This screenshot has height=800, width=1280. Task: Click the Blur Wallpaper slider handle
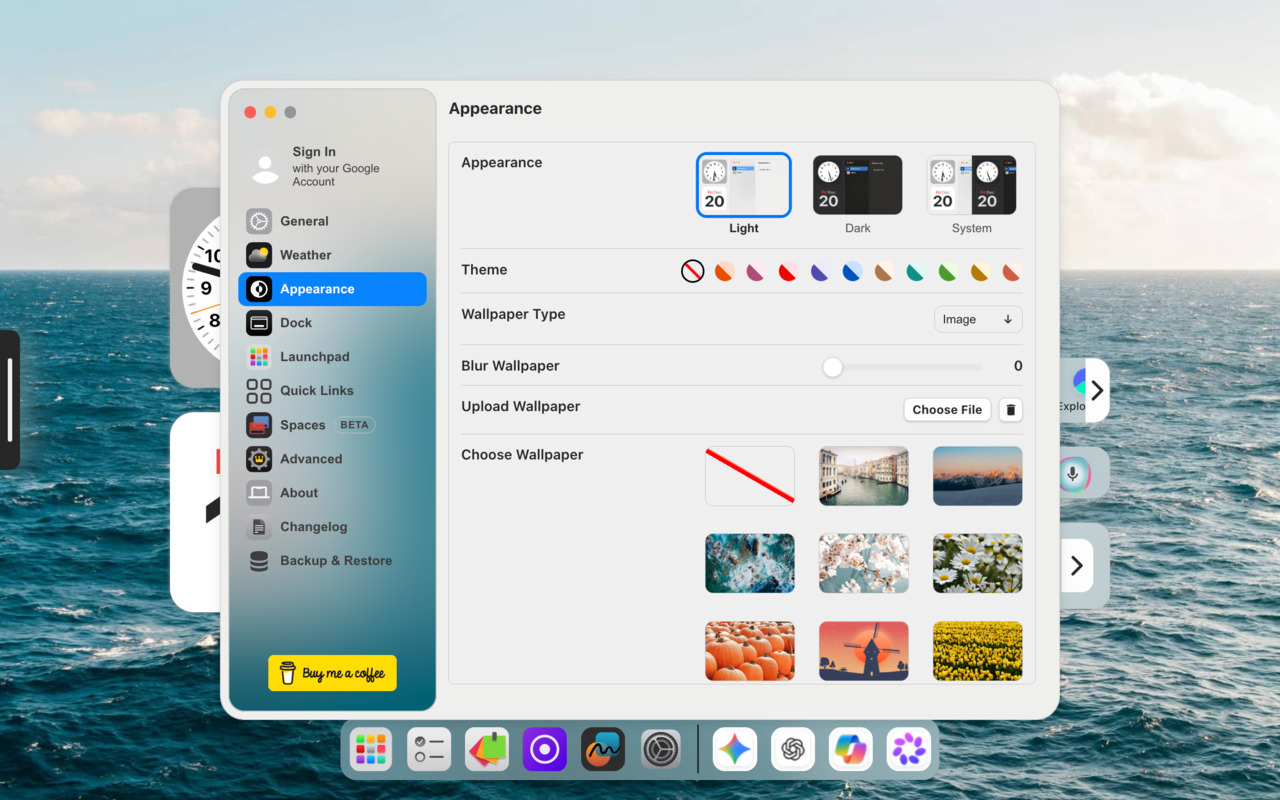(x=832, y=367)
